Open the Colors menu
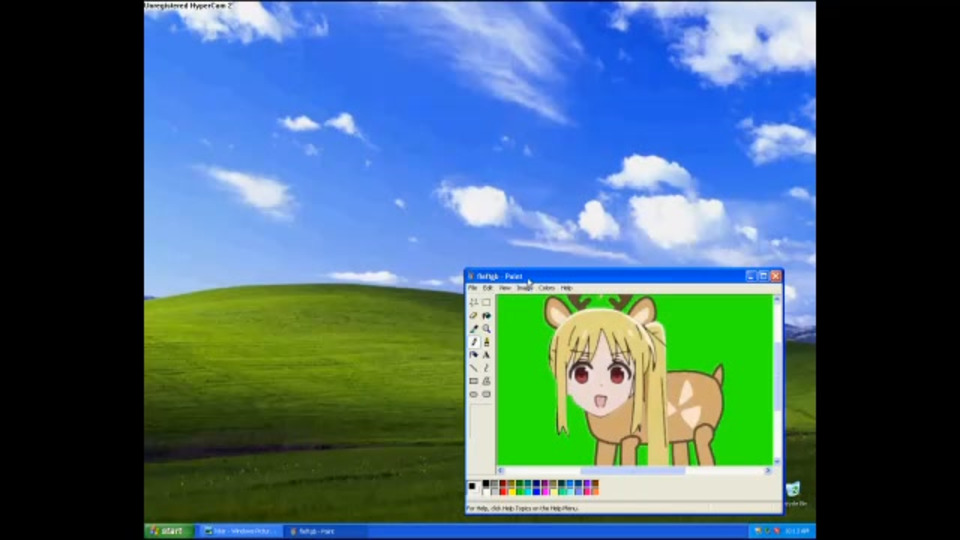Viewport: 960px width, 540px height. tap(547, 288)
